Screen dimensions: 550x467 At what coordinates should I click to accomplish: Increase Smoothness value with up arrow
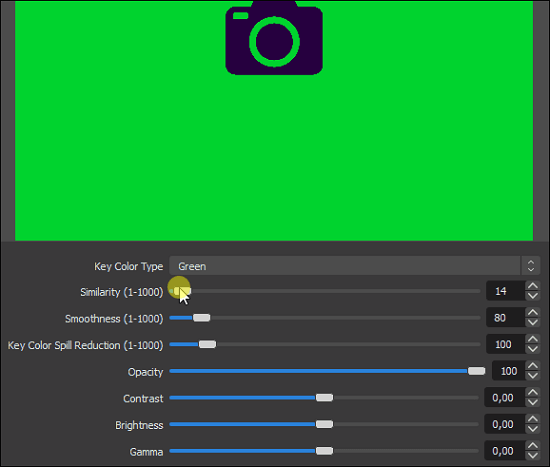click(532, 313)
